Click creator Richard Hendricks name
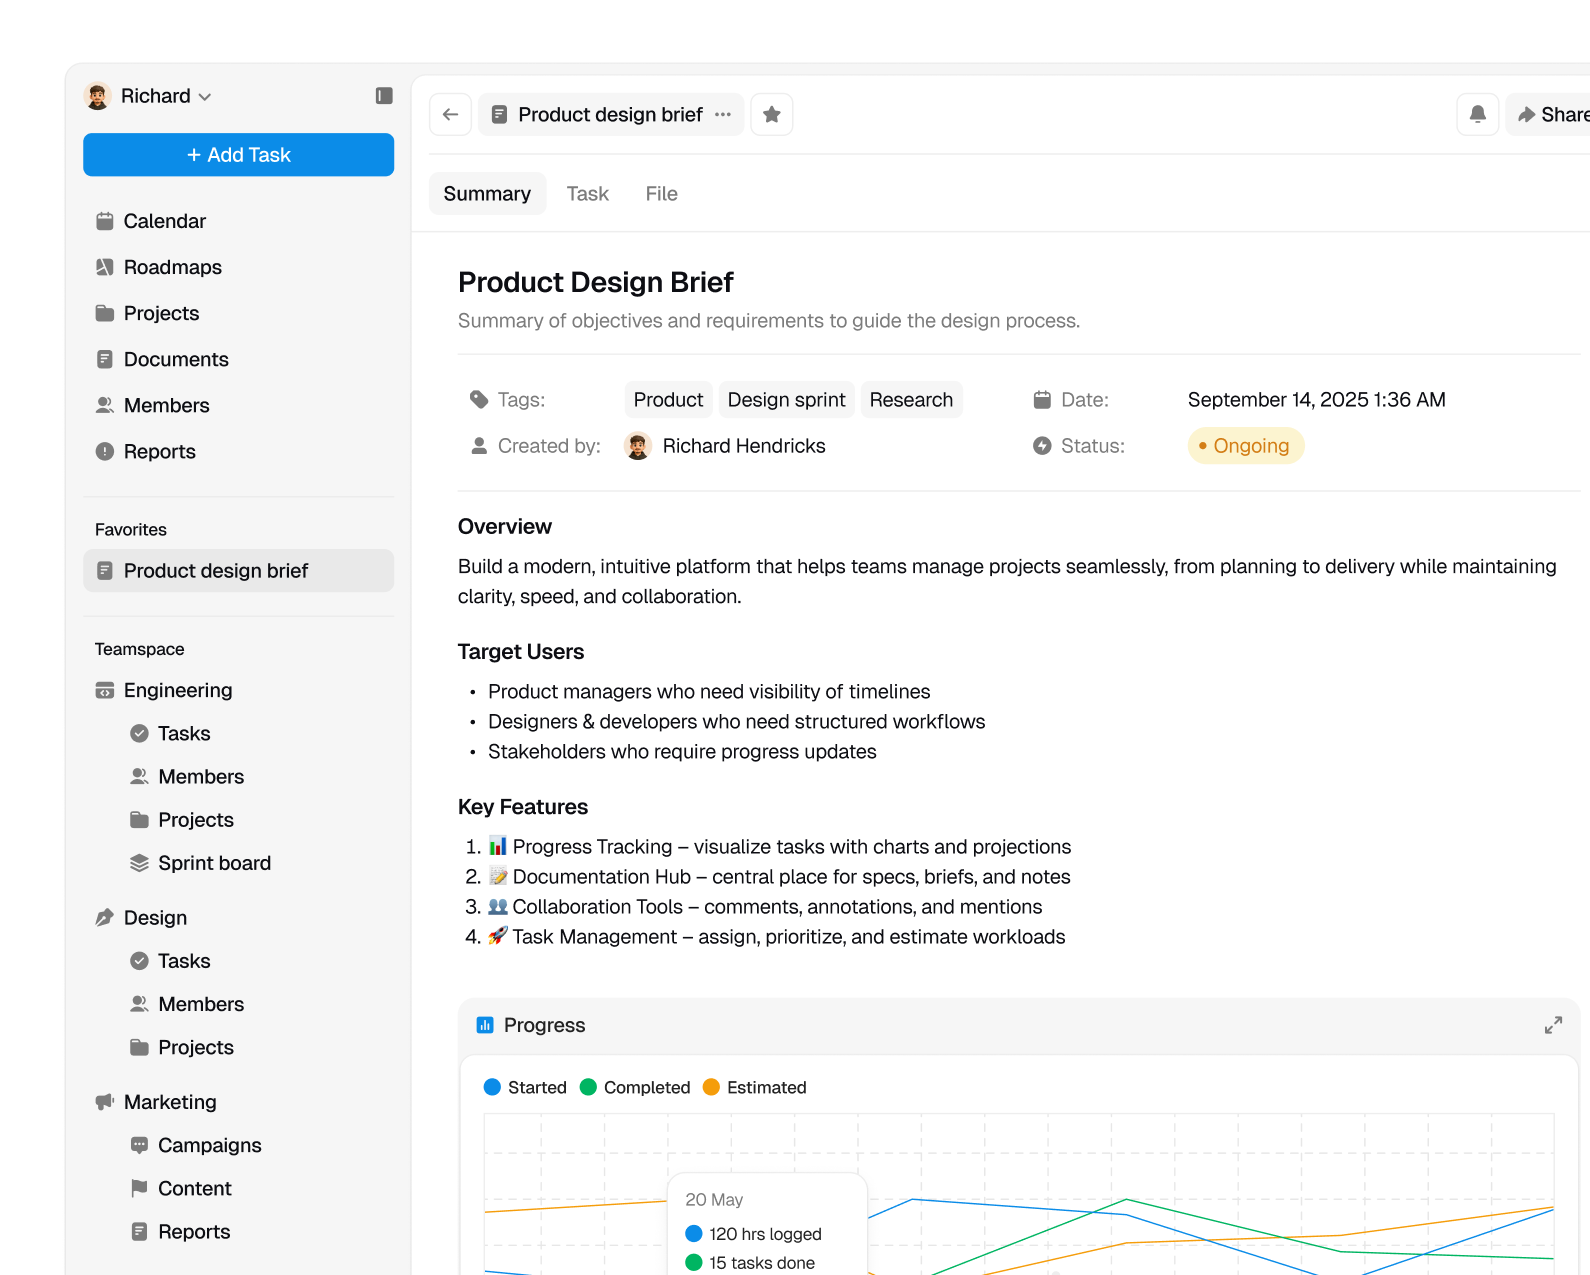 coord(744,446)
